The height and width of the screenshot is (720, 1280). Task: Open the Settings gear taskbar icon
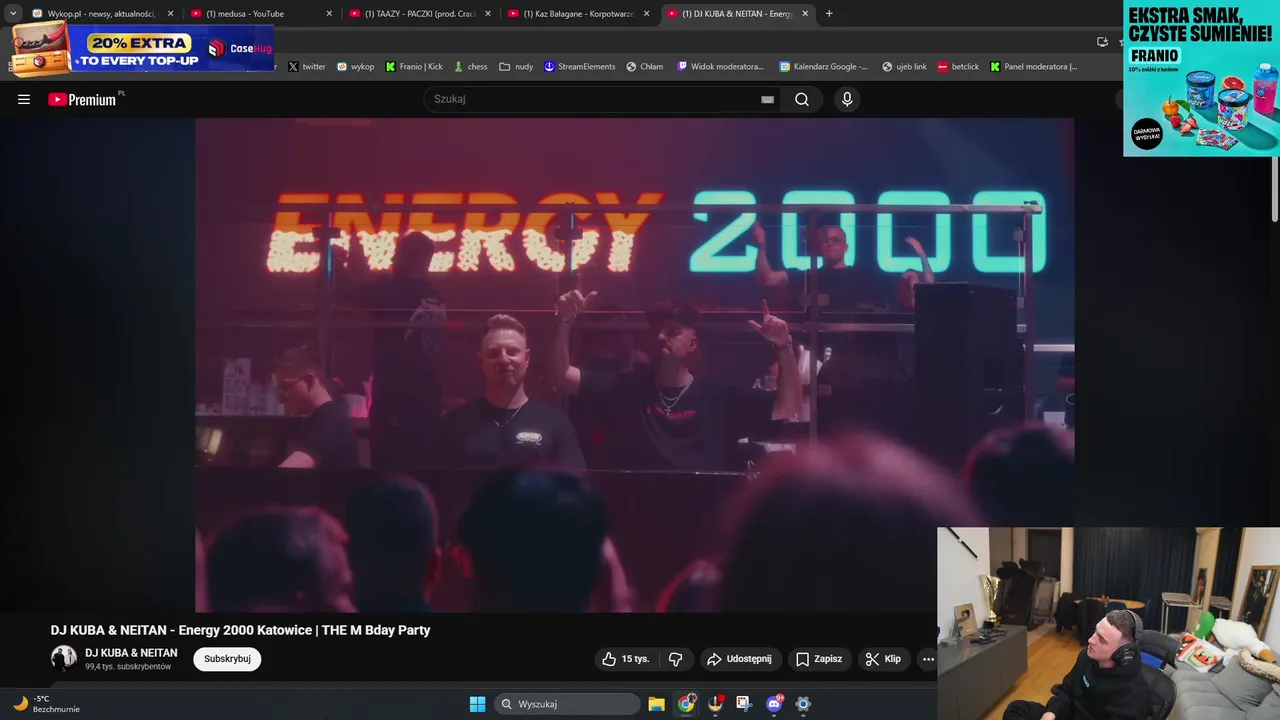(x=803, y=704)
